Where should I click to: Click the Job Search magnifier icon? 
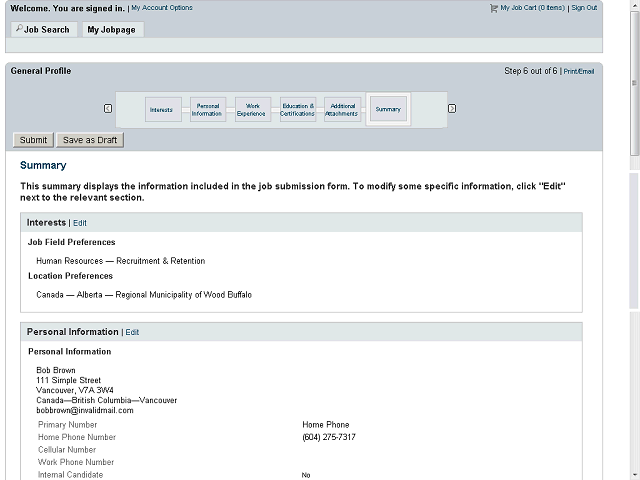coord(19,28)
